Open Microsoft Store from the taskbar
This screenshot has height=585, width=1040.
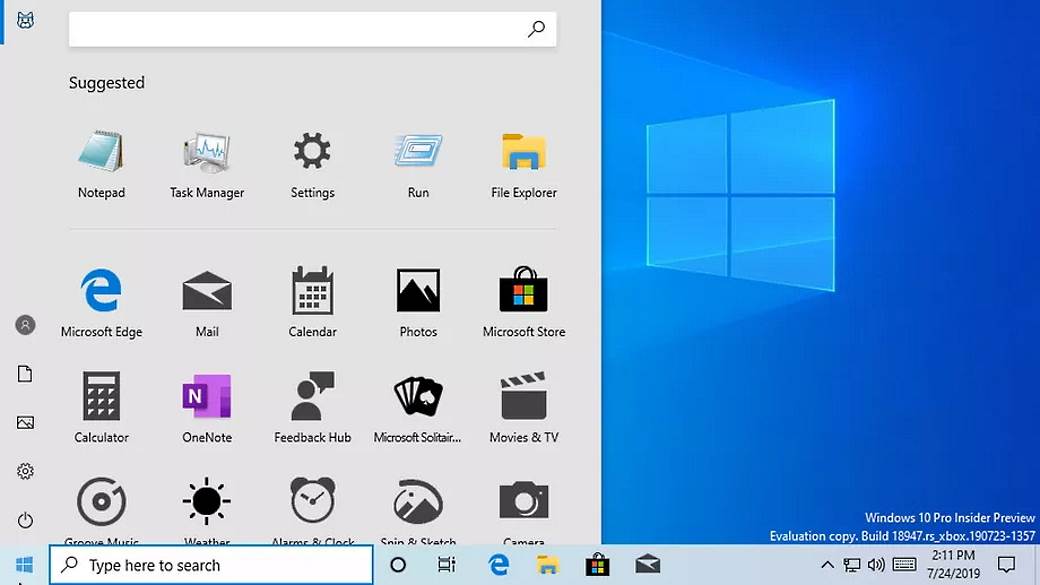click(x=597, y=565)
